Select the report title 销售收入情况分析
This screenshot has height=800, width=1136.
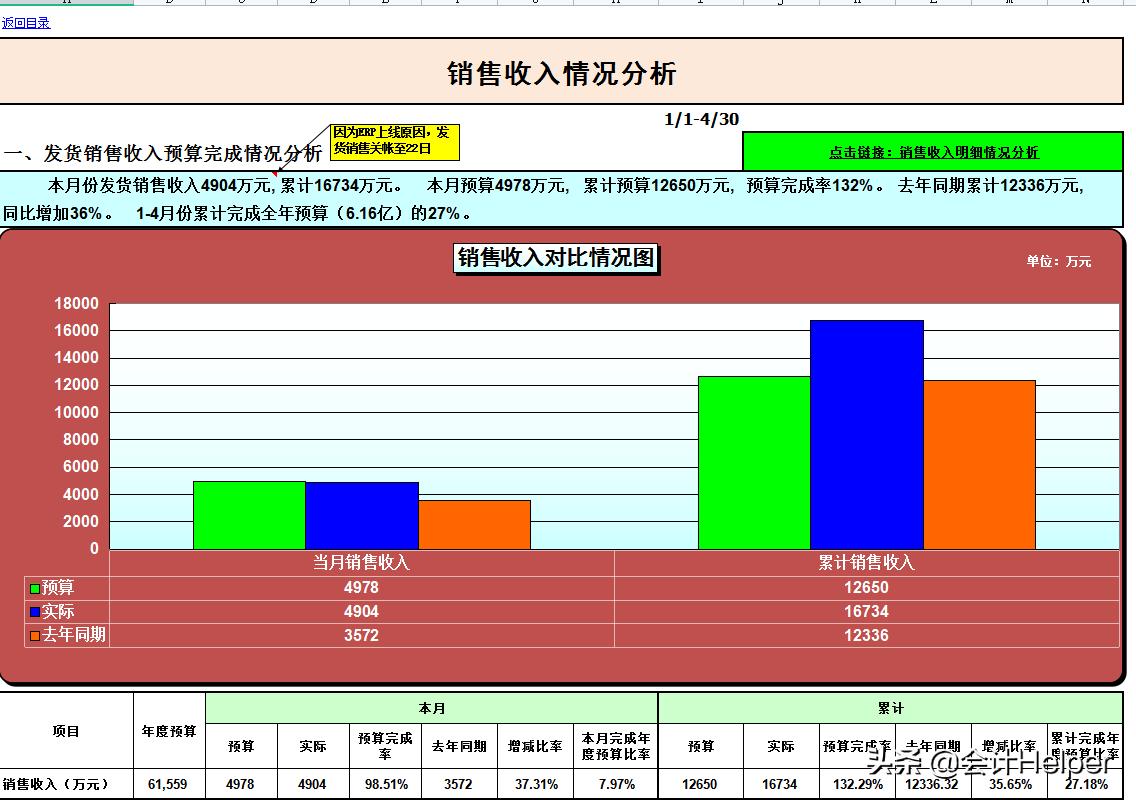click(x=566, y=72)
